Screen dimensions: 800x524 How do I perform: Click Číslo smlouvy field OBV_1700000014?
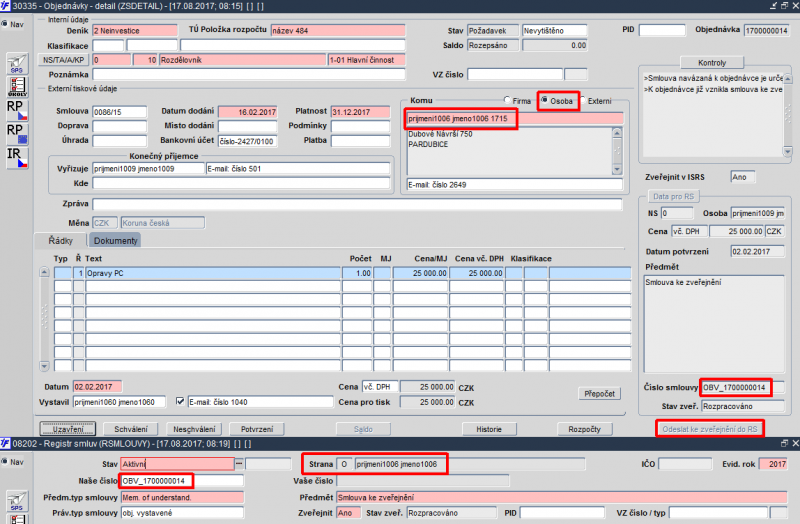pos(736,388)
